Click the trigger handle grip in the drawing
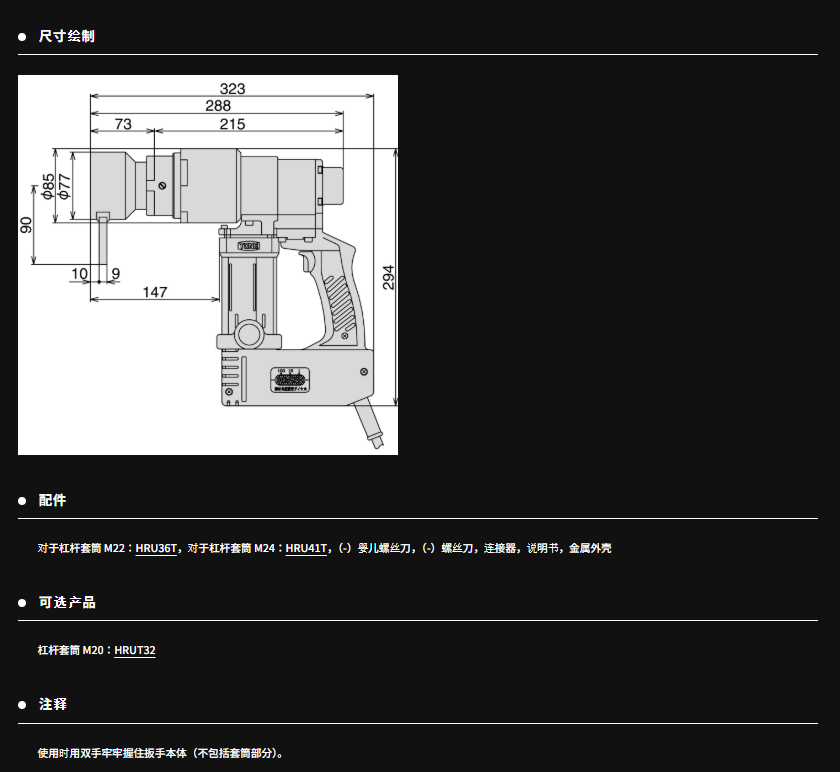The height and width of the screenshot is (772, 840). click(338, 300)
